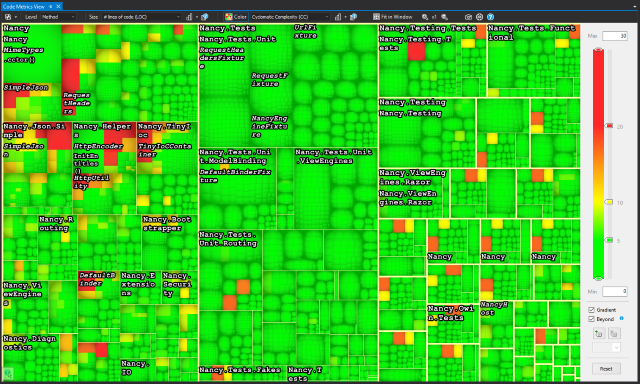Click Fit in Window

(392, 17)
